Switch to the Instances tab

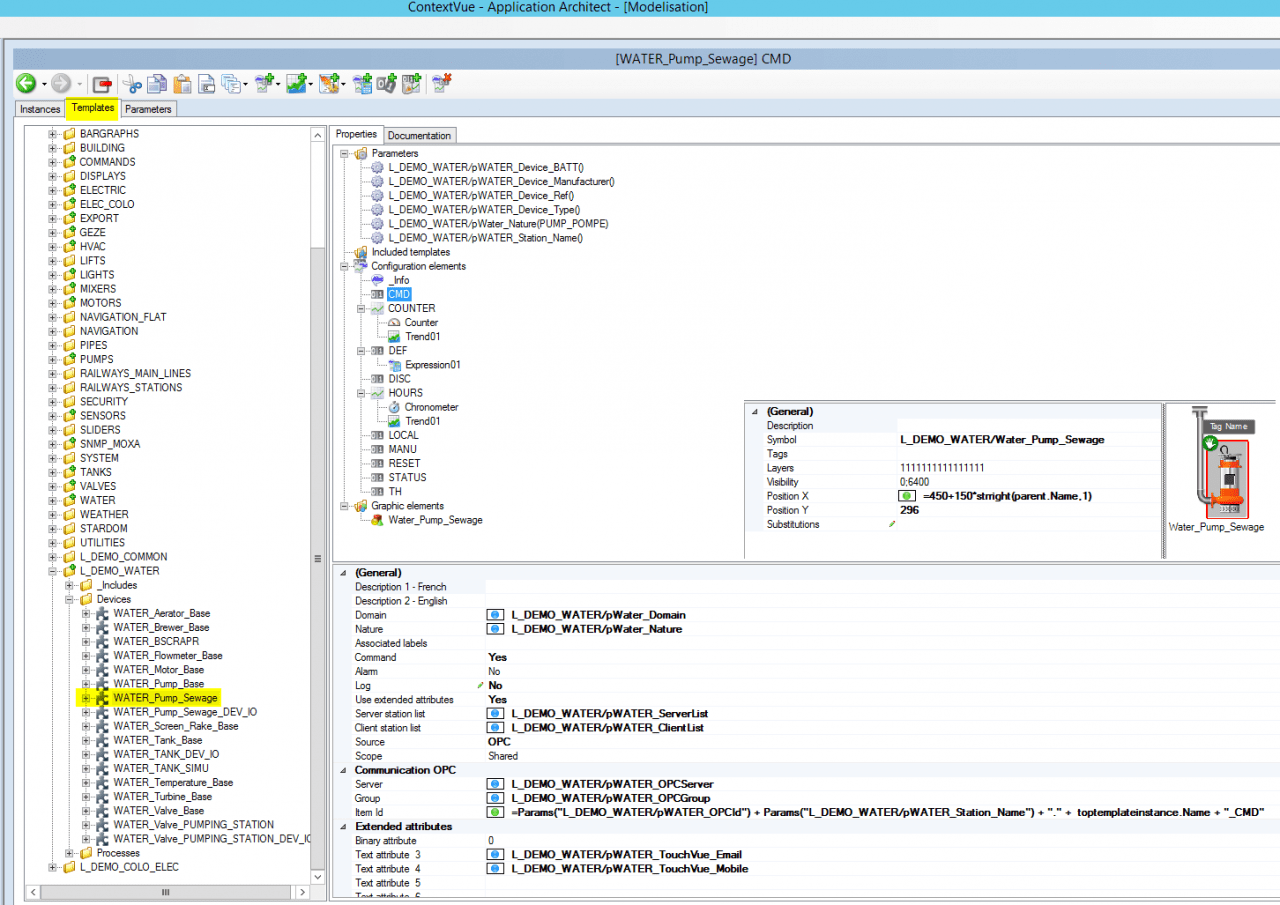click(40, 109)
